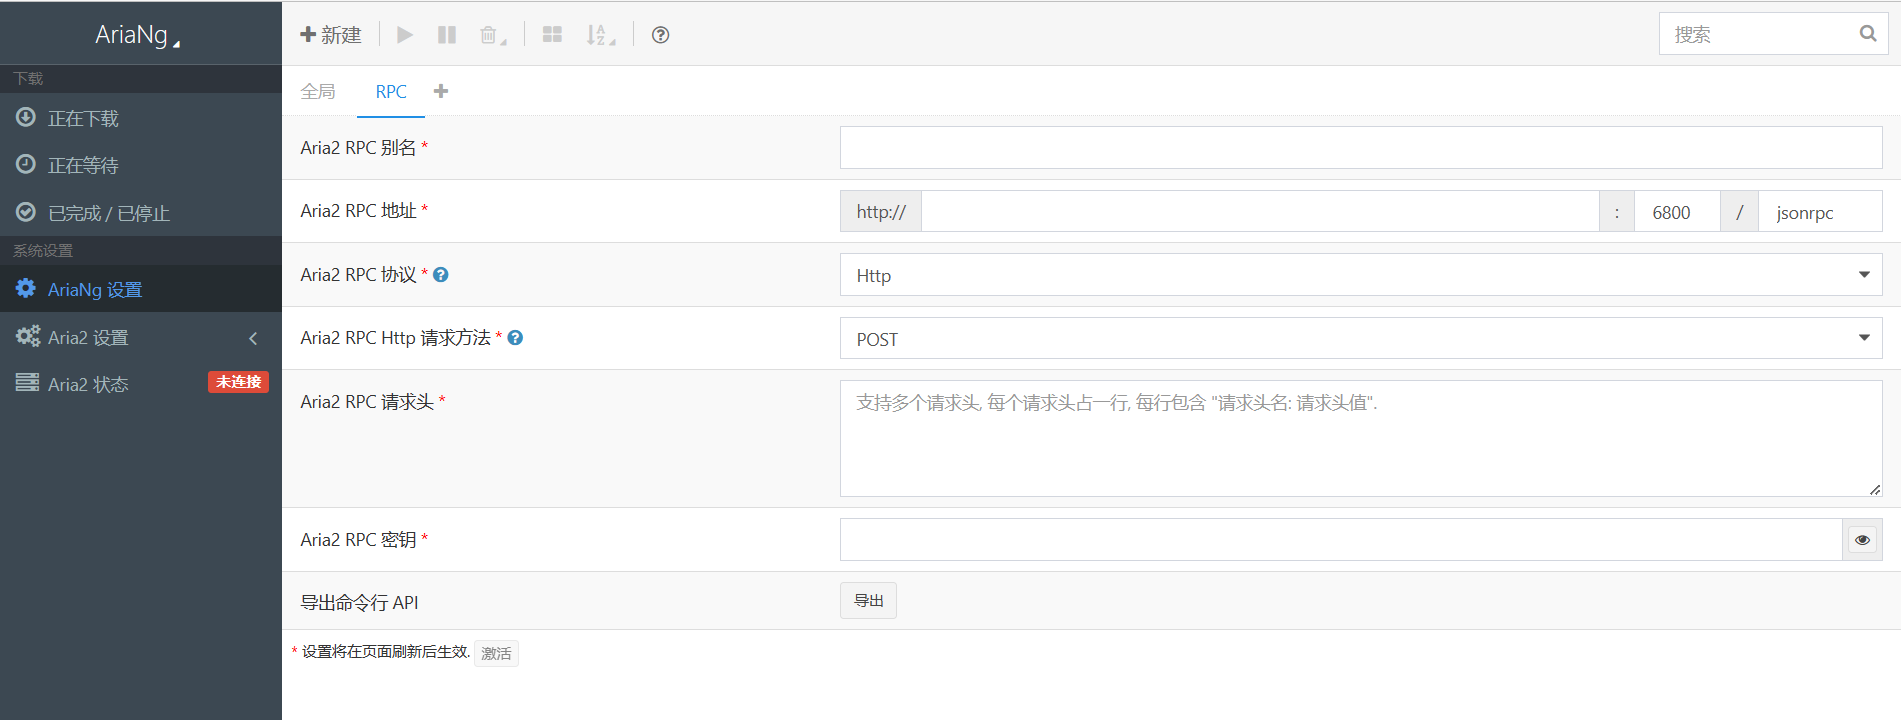Click the 新建 button in toolbar
The height and width of the screenshot is (720, 1901).
click(331, 35)
